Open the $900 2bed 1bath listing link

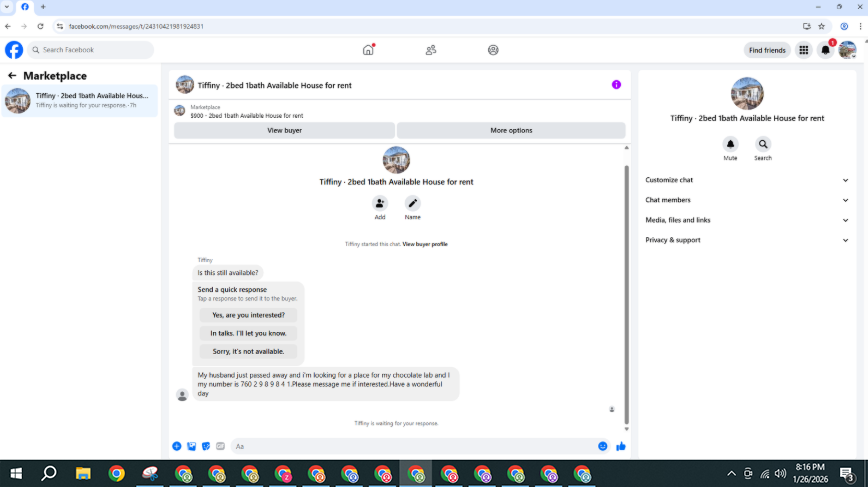[247, 116]
